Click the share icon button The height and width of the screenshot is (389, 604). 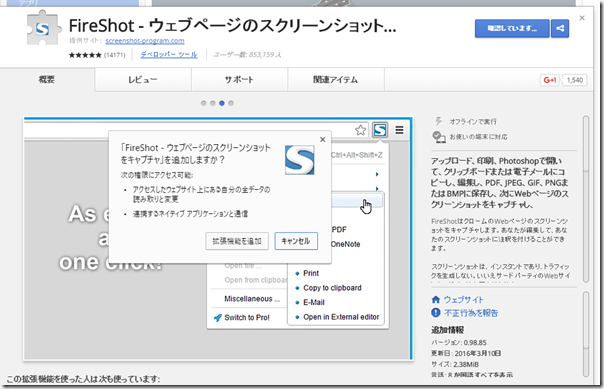click(x=560, y=29)
